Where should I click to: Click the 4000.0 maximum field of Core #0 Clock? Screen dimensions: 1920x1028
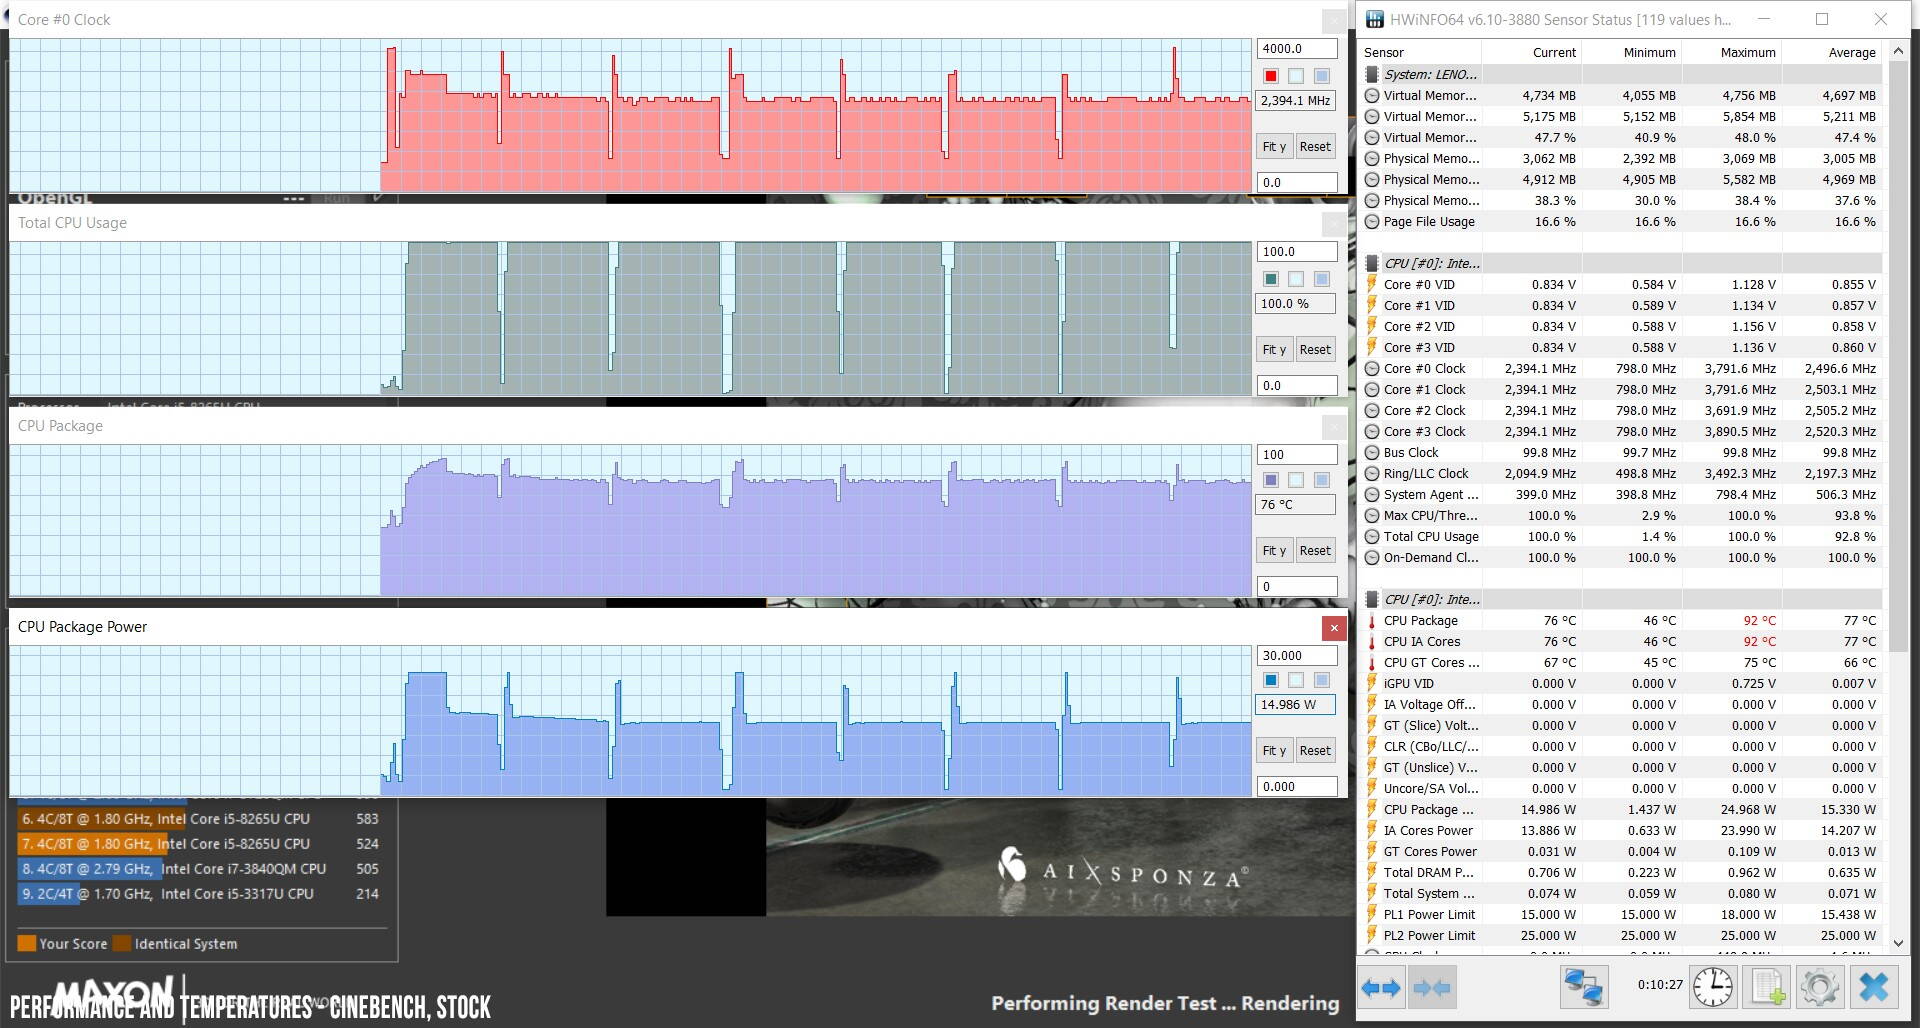point(1297,48)
